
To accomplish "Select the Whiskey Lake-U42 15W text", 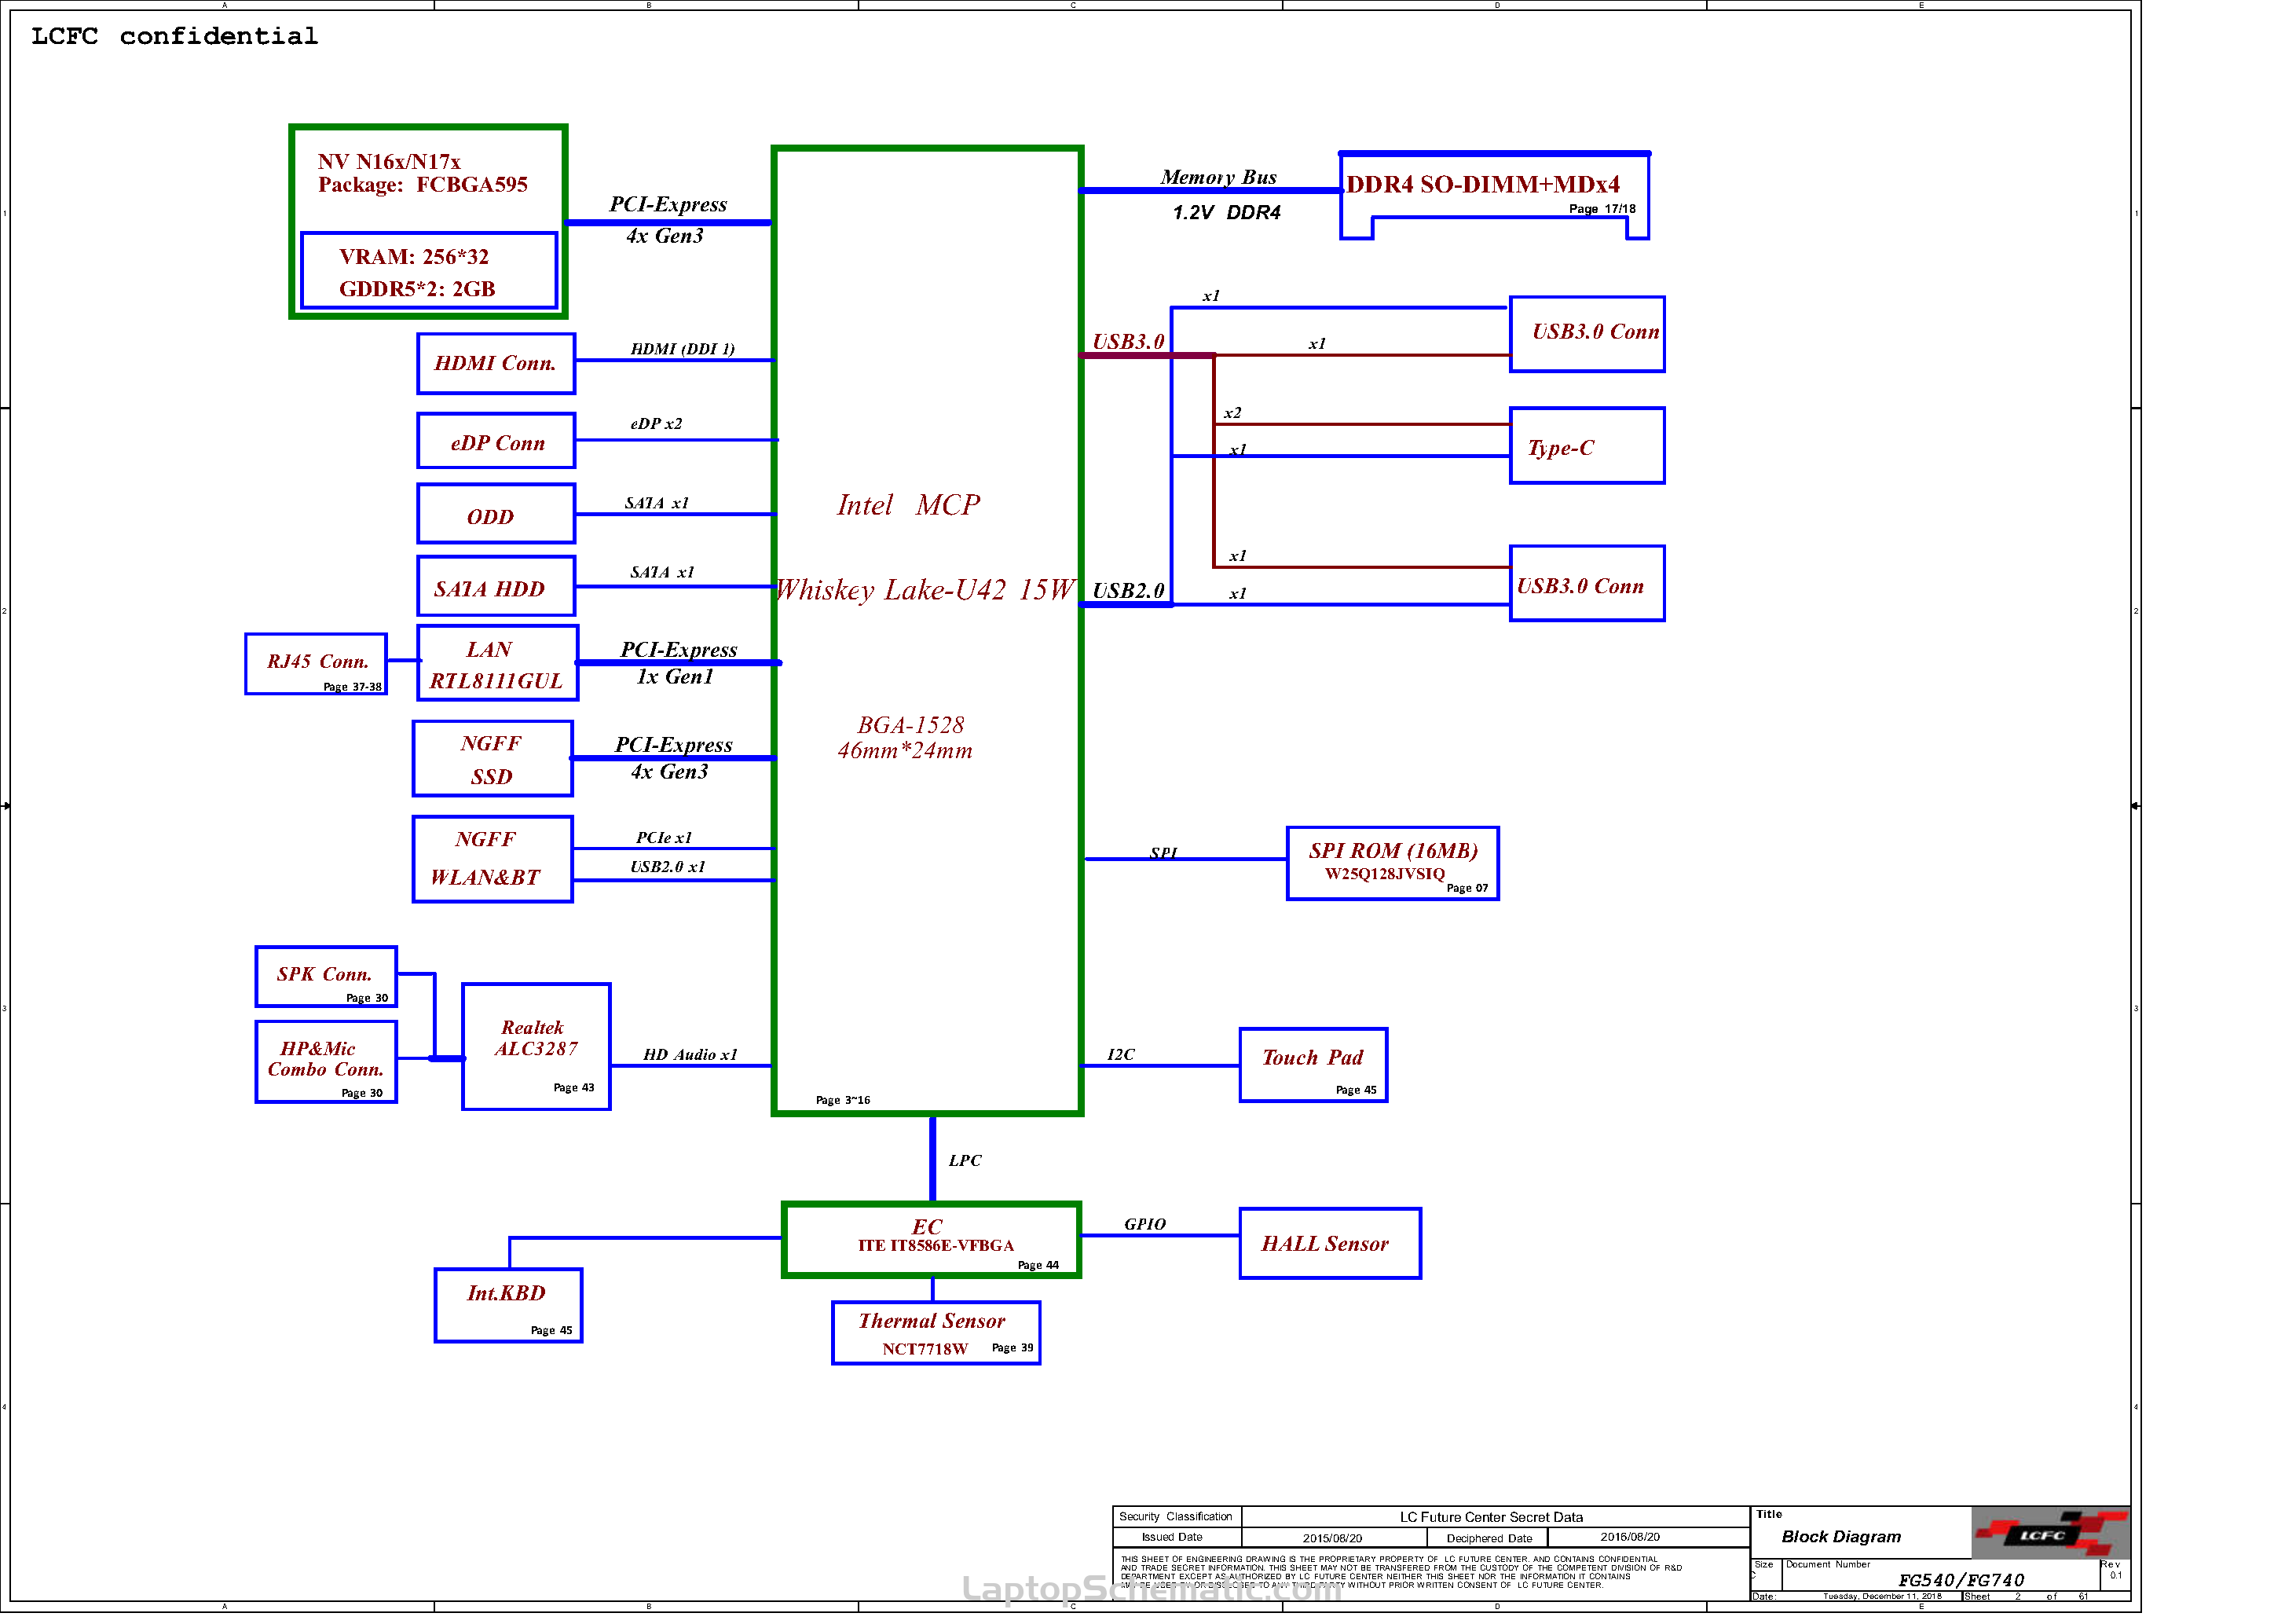I will 926,590.
